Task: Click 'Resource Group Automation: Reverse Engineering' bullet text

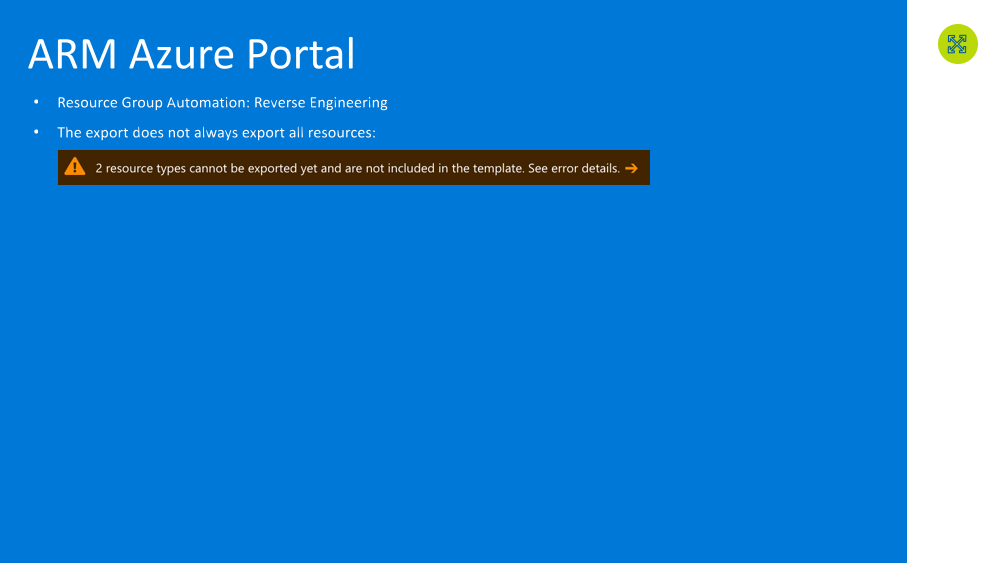Action: pos(223,103)
